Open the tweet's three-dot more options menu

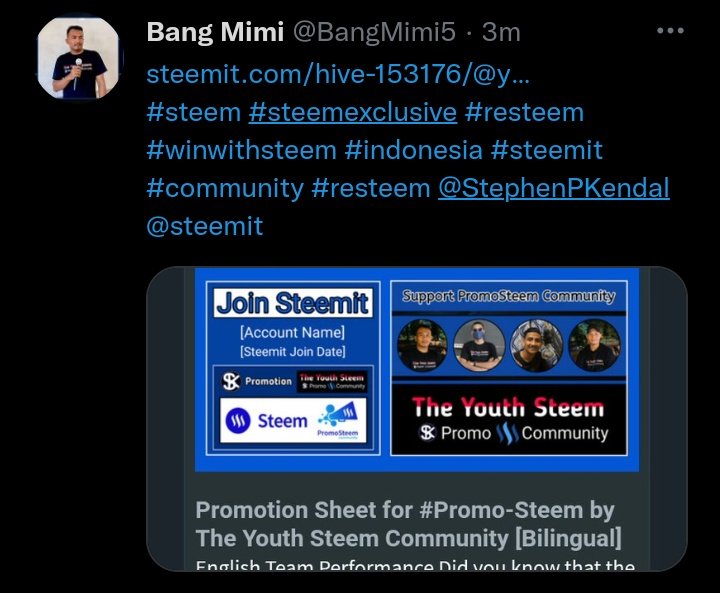[670, 31]
